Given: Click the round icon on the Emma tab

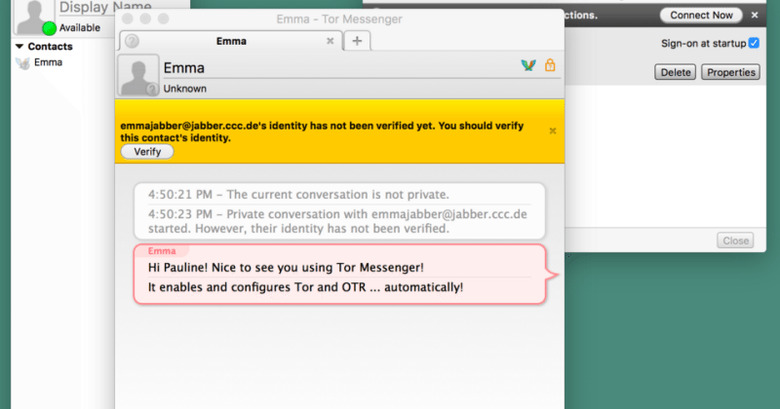Looking at the screenshot, I should pyautogui.click(x=132, y=41).
